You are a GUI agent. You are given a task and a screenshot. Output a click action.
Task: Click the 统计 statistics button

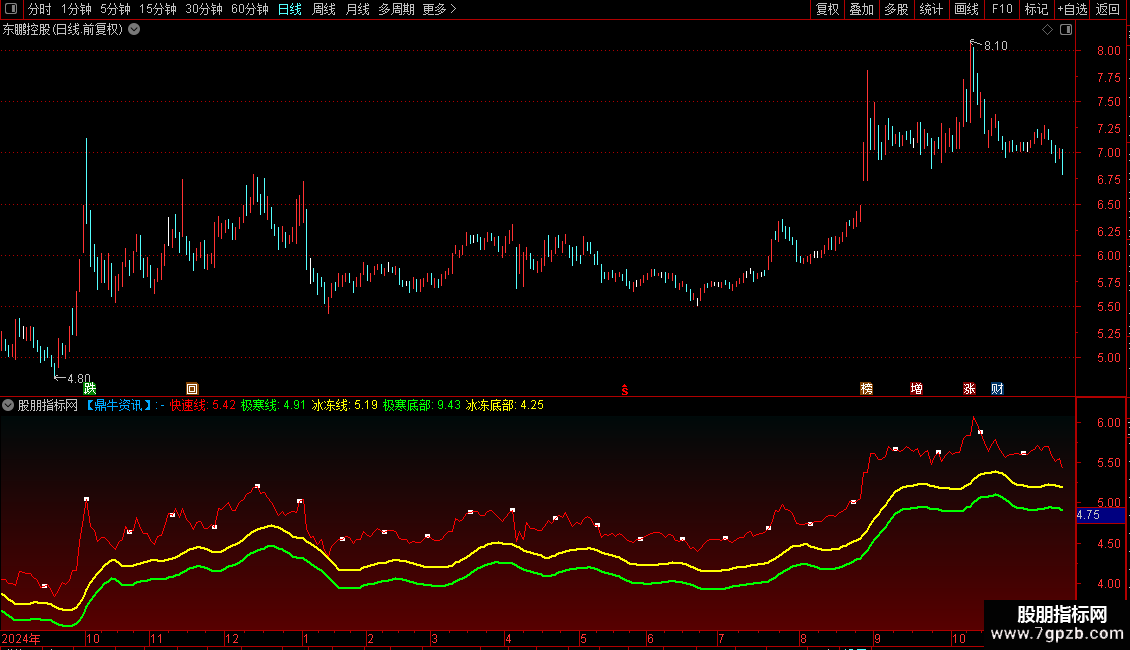(x=931, y=9)
